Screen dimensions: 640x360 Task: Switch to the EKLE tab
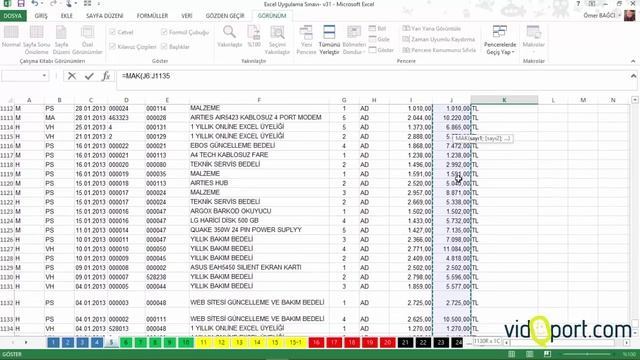pyautogui.click(x=67, y=16)
